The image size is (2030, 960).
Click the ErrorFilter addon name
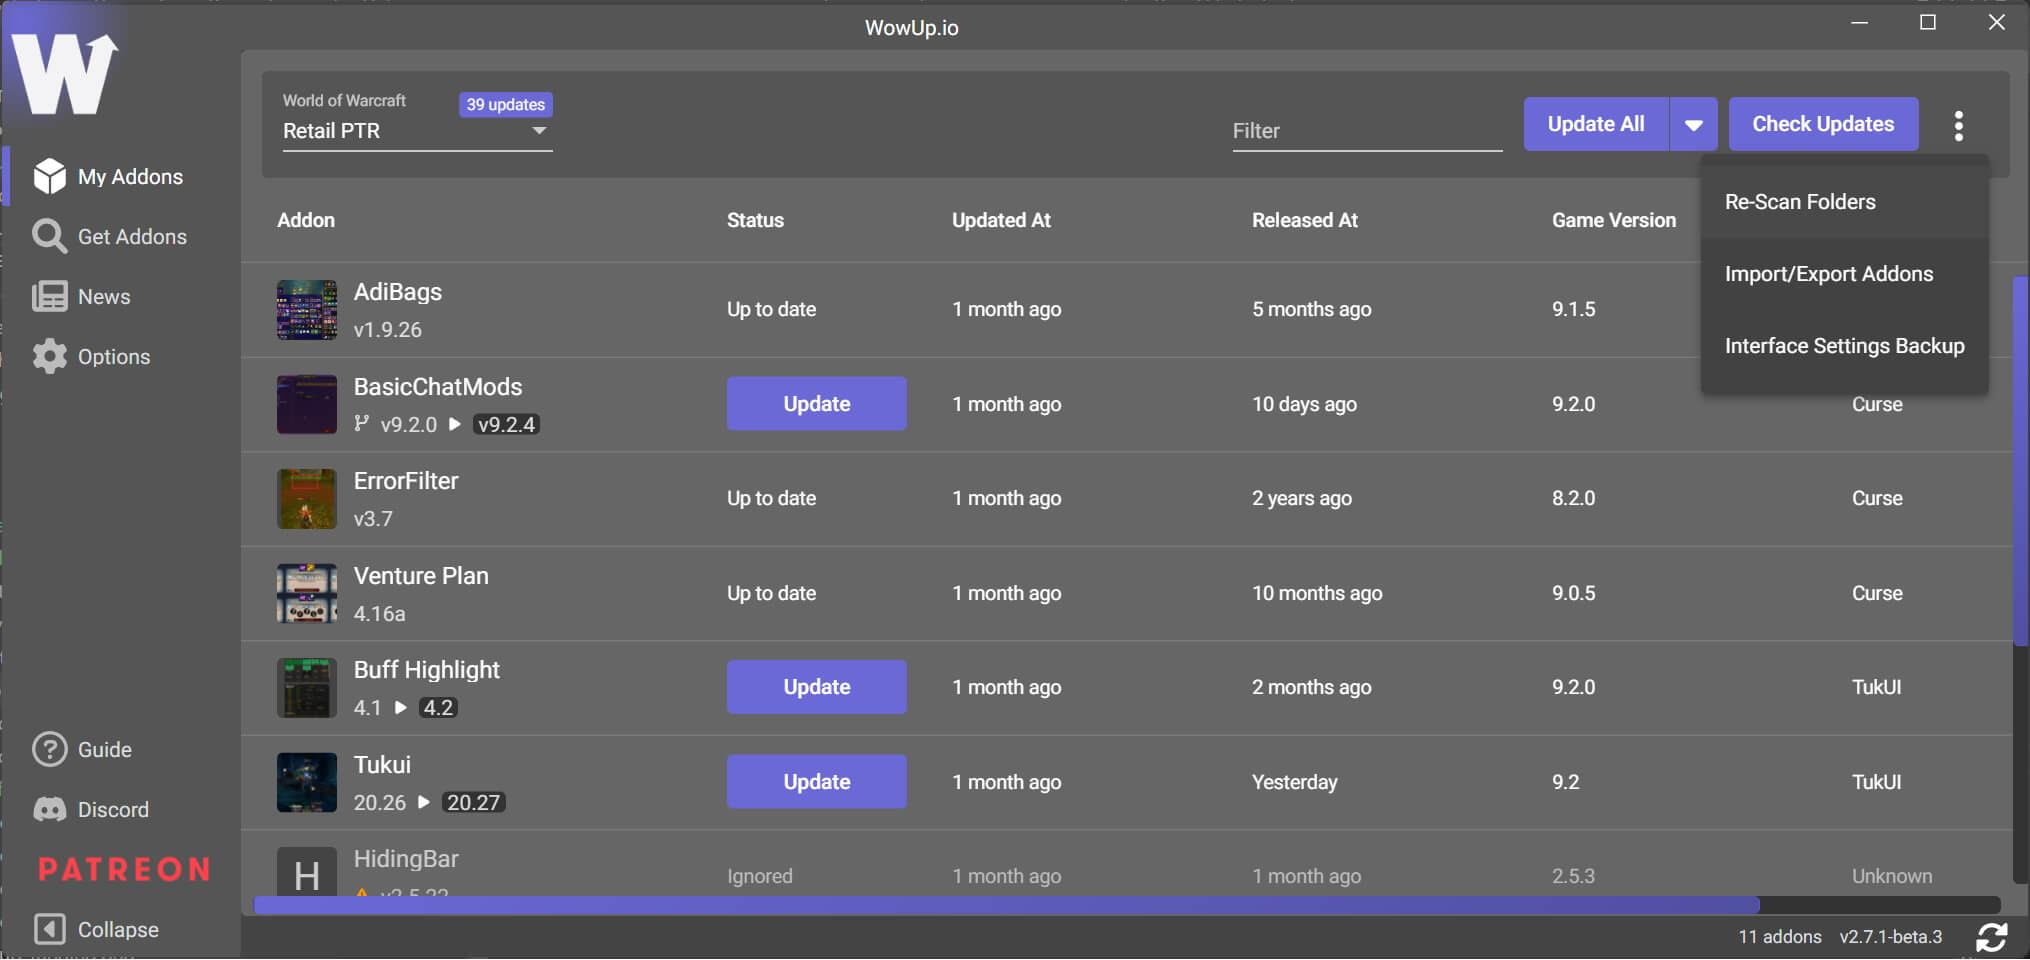406,481
